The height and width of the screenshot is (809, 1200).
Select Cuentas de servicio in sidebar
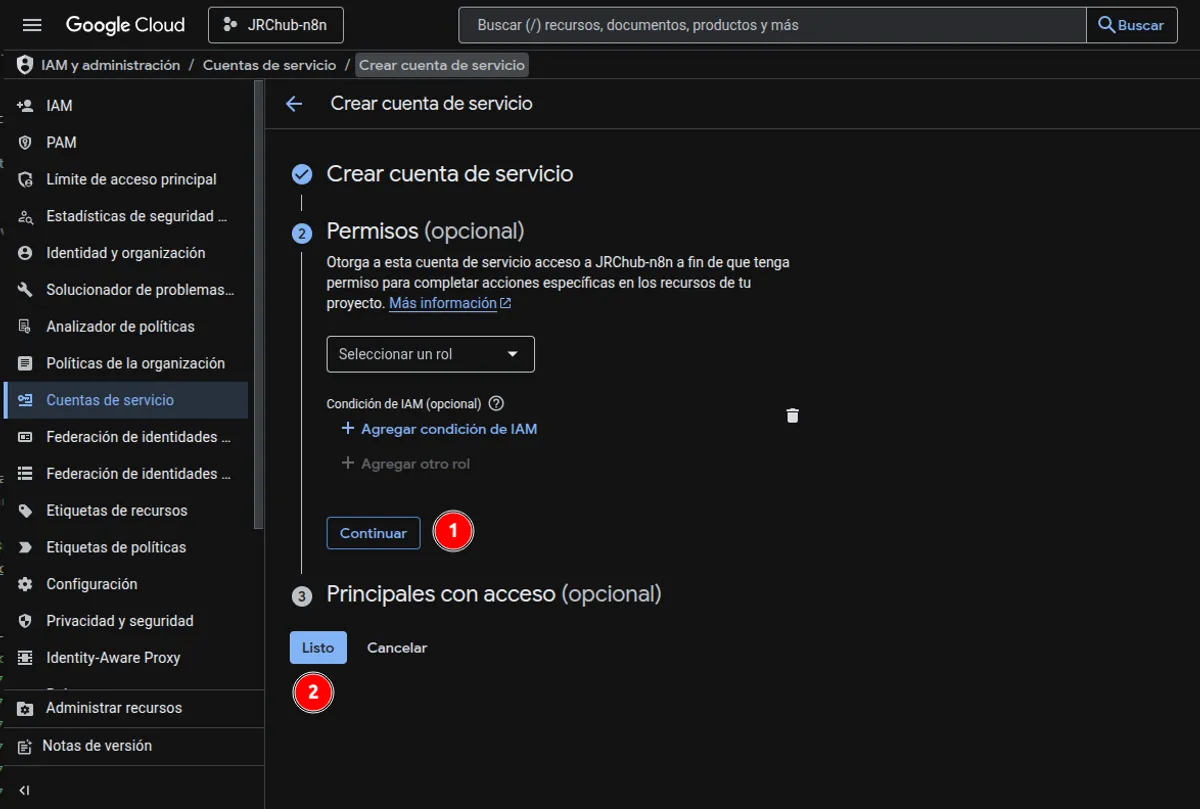(x=126, y=400)
